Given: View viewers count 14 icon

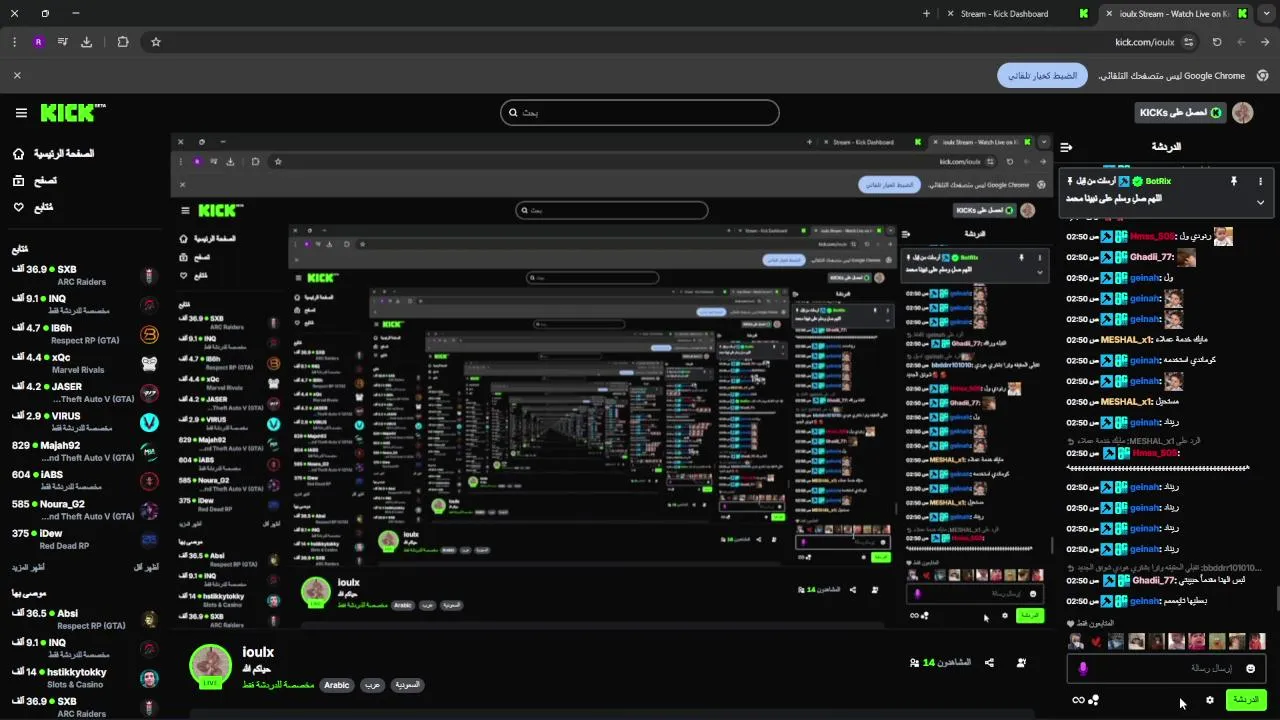Looking at the screenshot, I should (914, 663).
